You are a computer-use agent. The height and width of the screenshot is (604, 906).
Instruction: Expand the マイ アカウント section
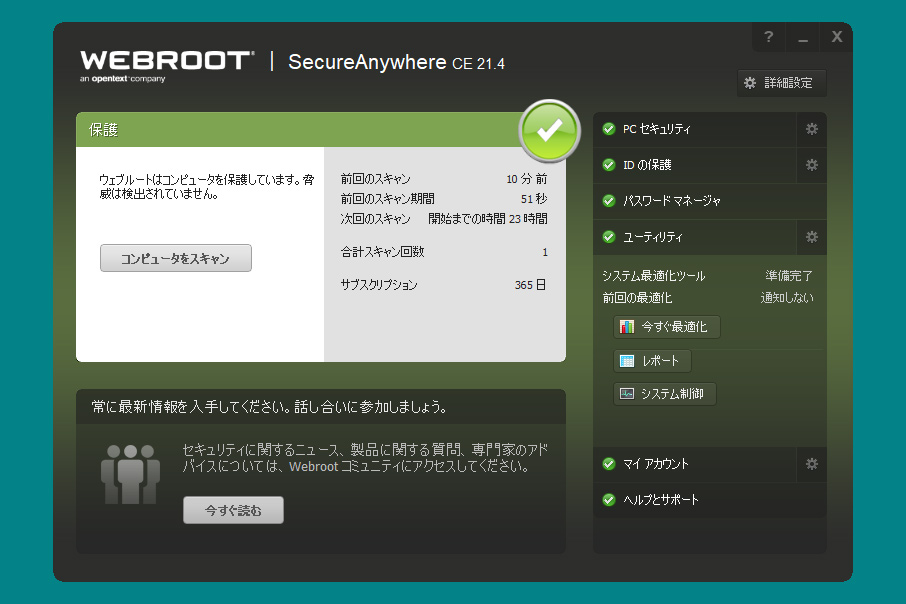pos(695,464)
